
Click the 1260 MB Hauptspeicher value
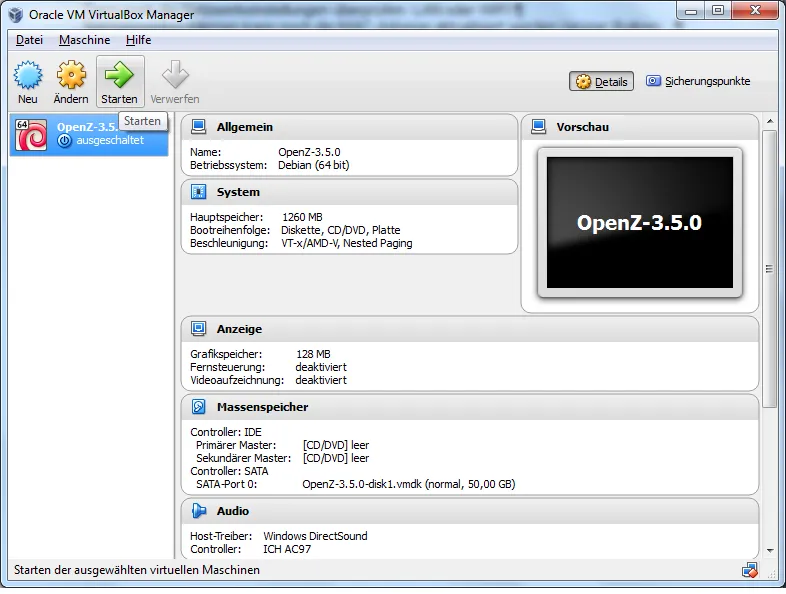tap(302, 217)
